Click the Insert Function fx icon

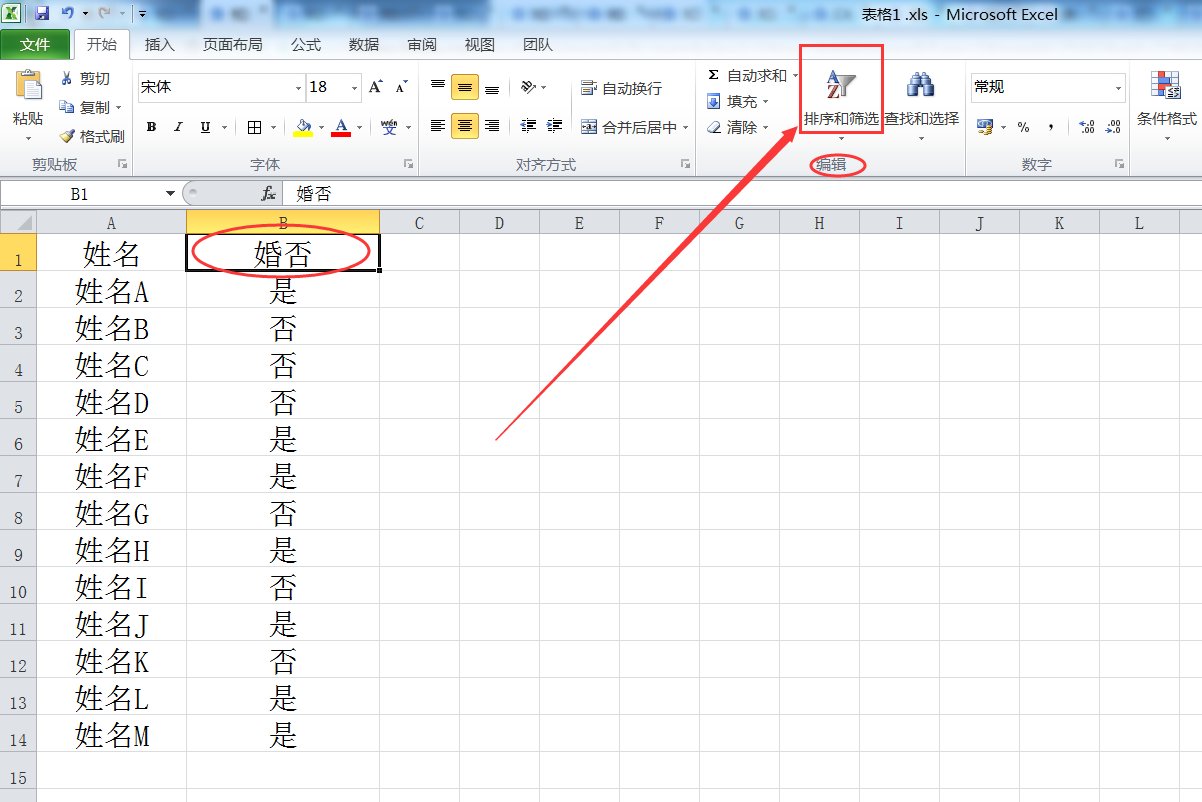(268, 194)
